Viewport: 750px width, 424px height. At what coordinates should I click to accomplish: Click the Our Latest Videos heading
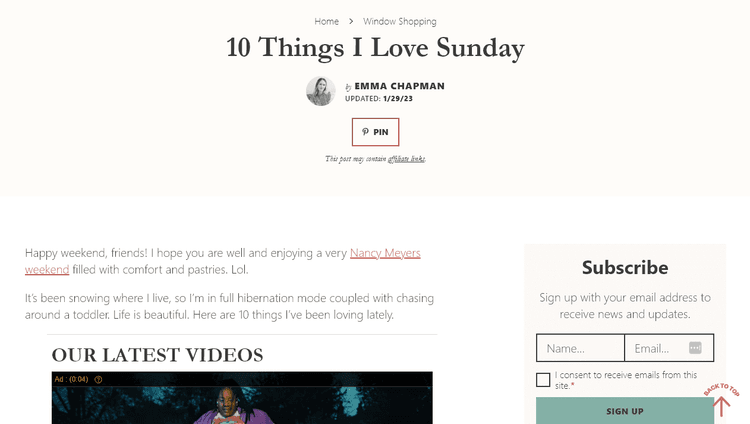(157, 355)
